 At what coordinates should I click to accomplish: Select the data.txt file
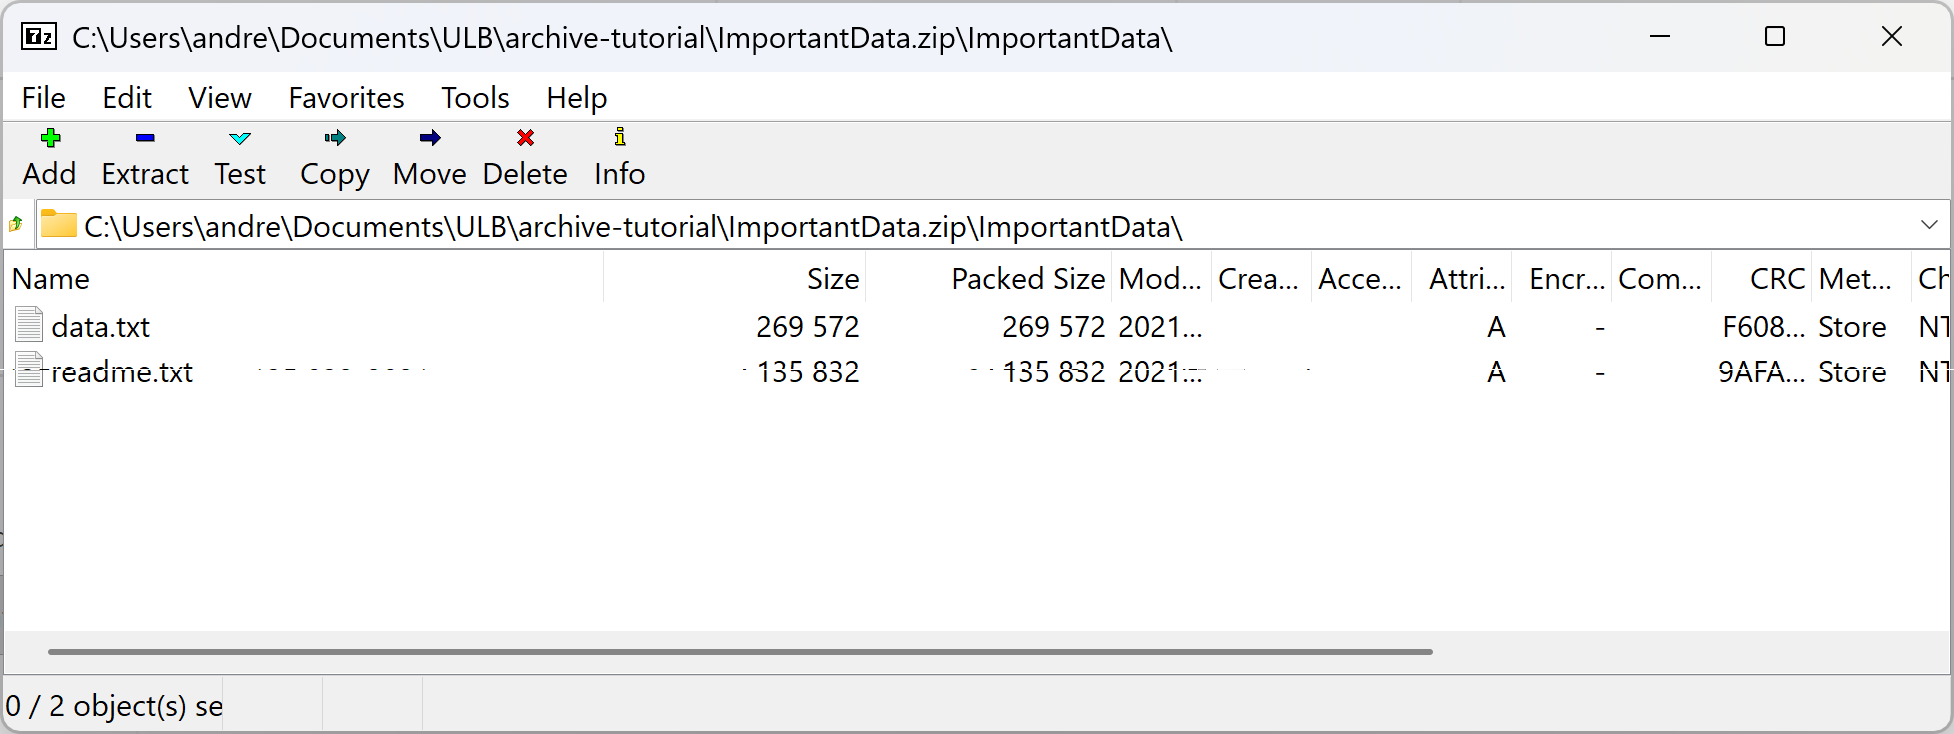100,327
